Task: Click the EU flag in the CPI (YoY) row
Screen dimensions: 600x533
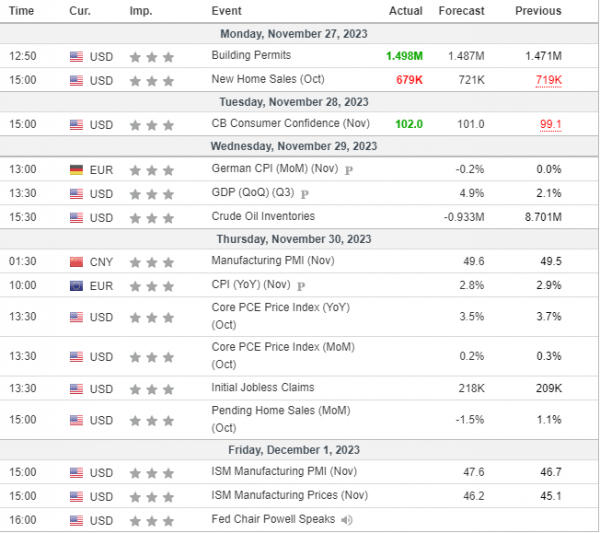Action: [x=76, y=286]
